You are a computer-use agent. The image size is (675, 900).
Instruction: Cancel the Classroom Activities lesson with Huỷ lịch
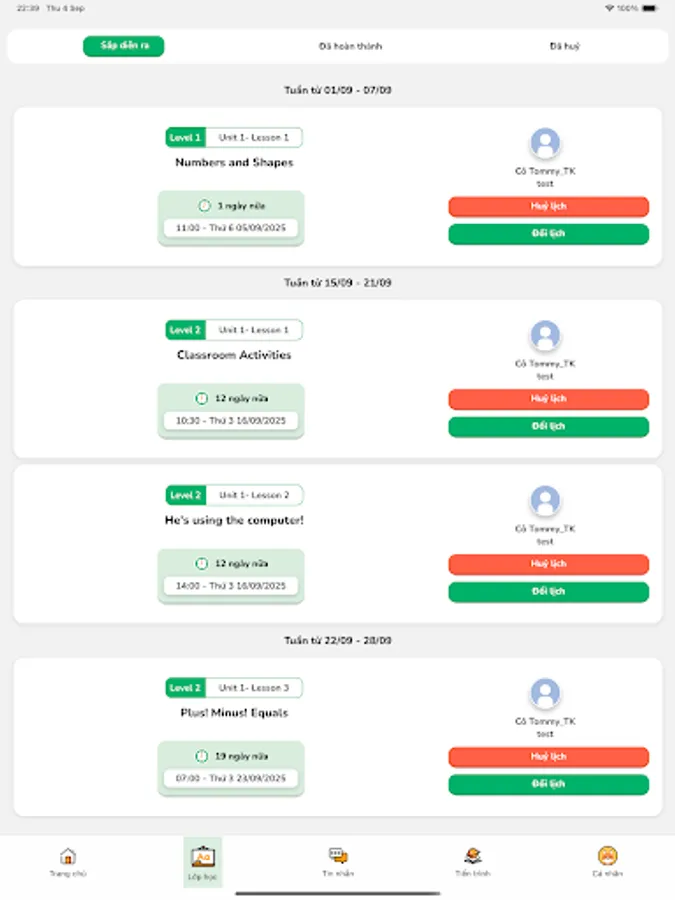[x=548, y=399]
